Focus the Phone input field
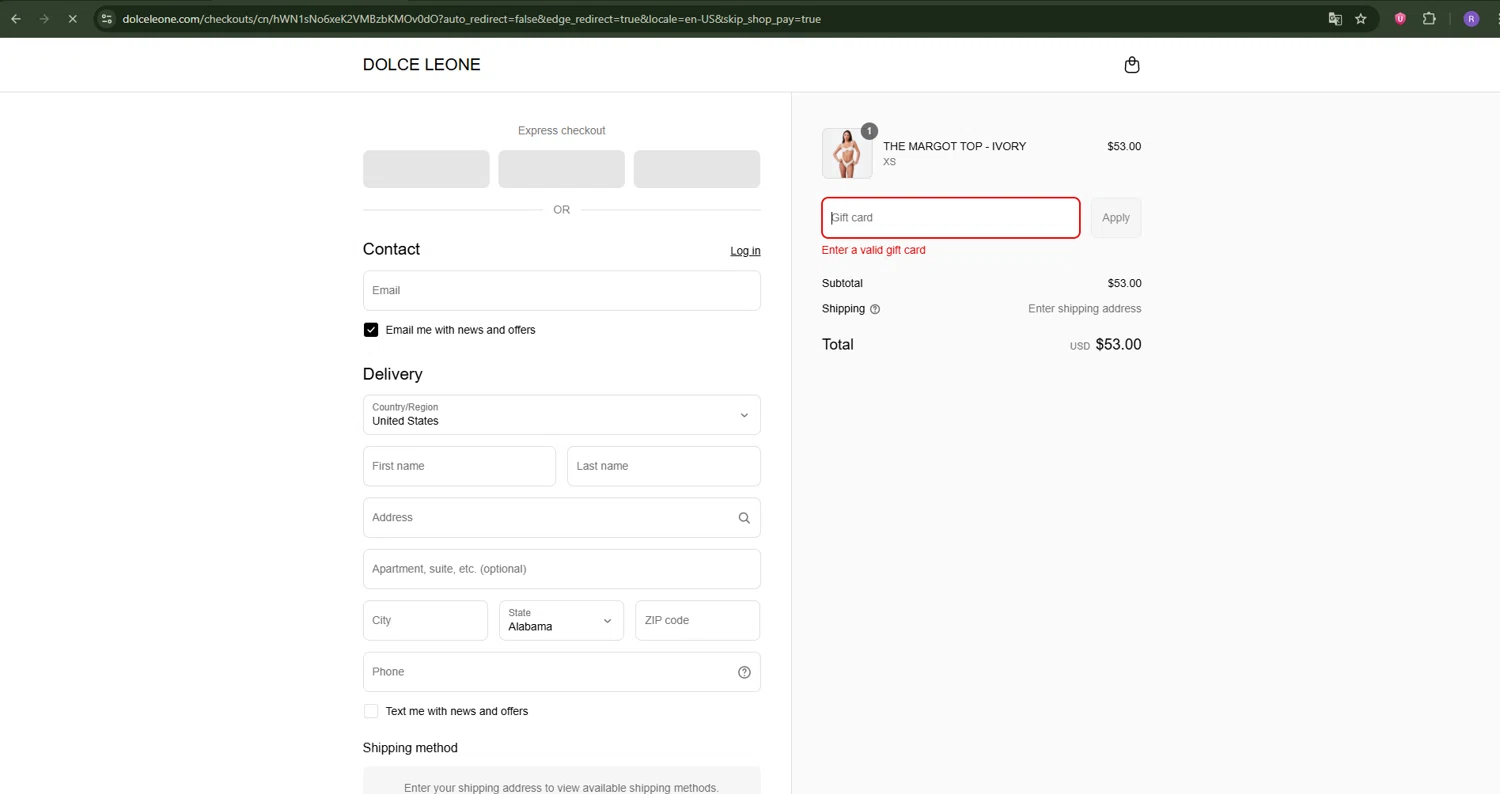Screen dimensions: 1500x794 (x=562, y=672)
